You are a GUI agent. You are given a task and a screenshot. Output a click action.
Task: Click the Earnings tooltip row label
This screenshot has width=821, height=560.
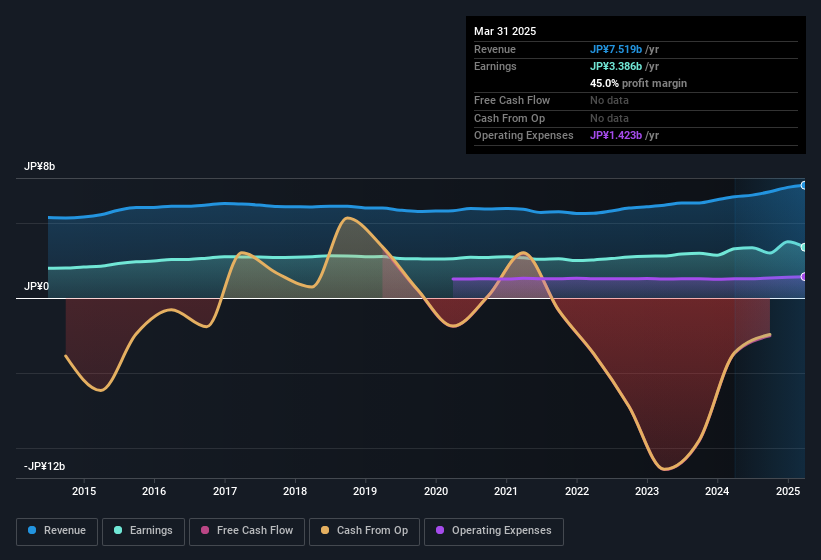(x=495, y=66)
